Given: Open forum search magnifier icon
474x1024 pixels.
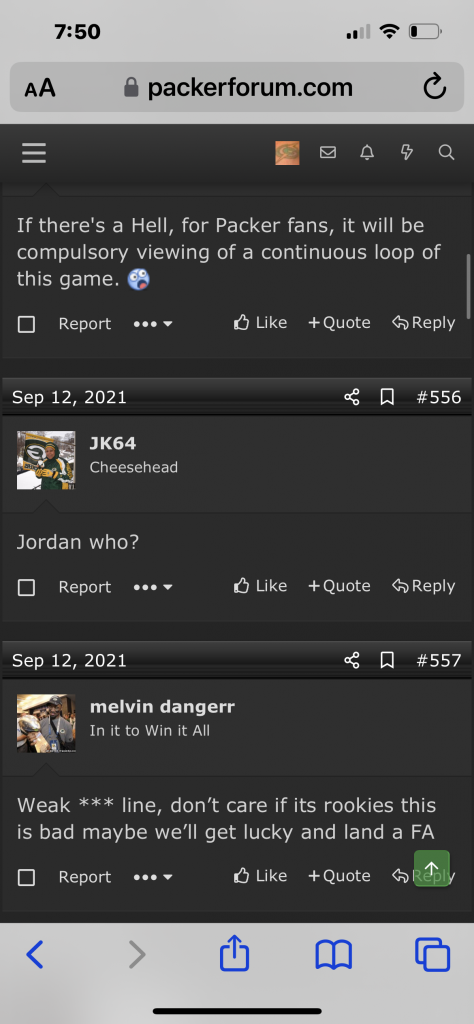Looking at the screenshot, I should coord(446,152).
